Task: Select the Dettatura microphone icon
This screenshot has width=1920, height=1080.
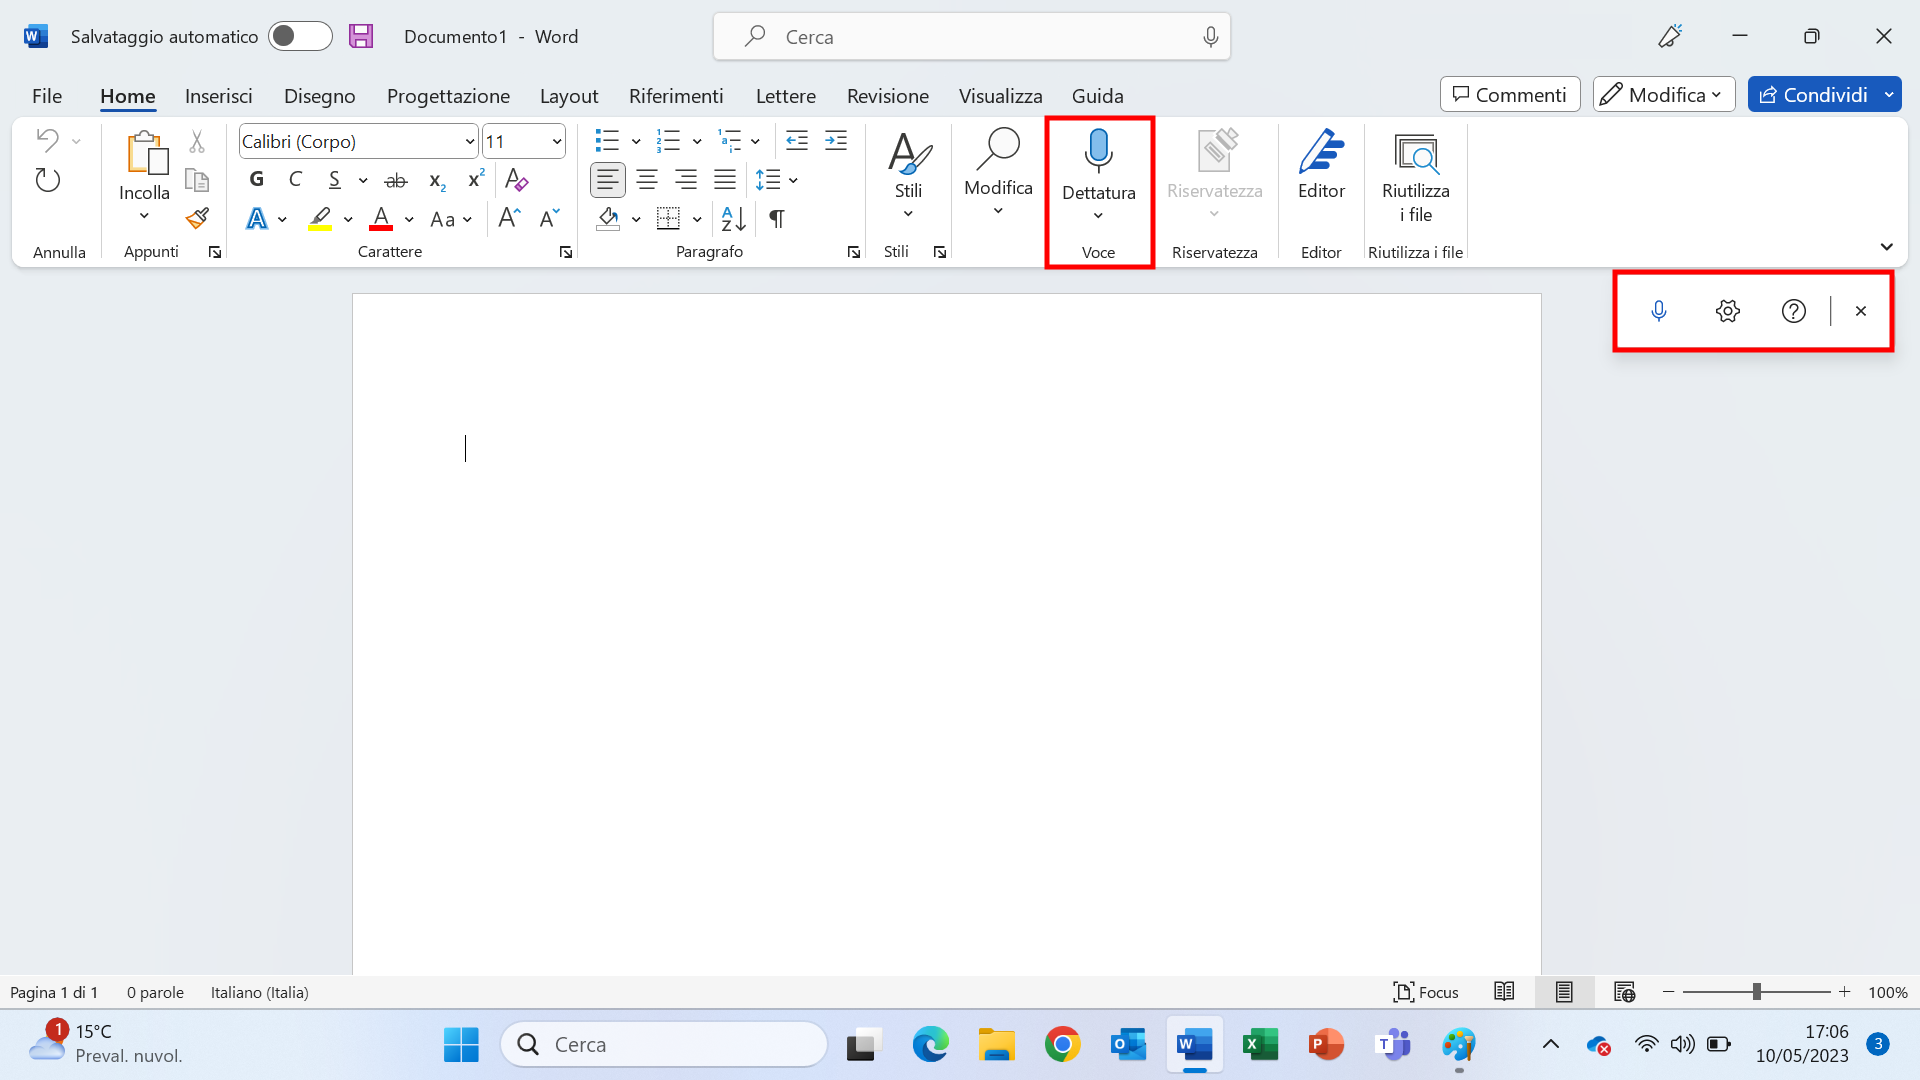Action: [x=1099, y=150]
